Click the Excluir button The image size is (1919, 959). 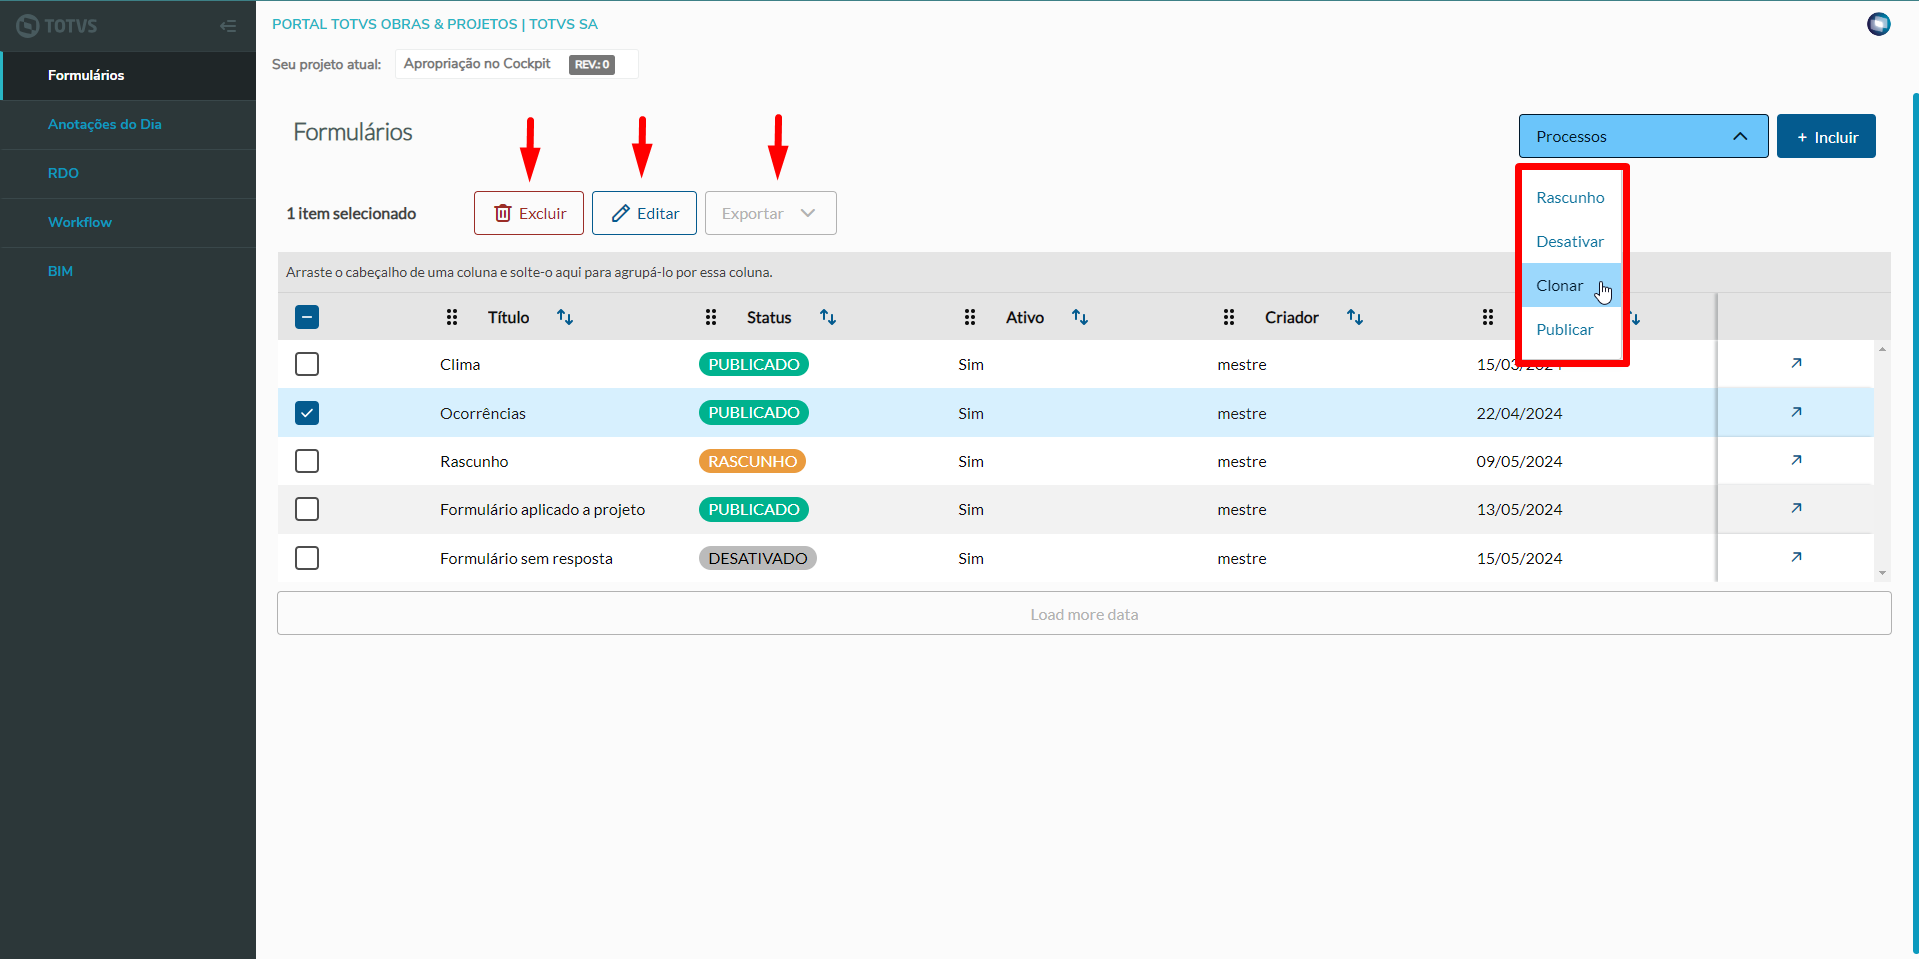[x=529, y=213]
